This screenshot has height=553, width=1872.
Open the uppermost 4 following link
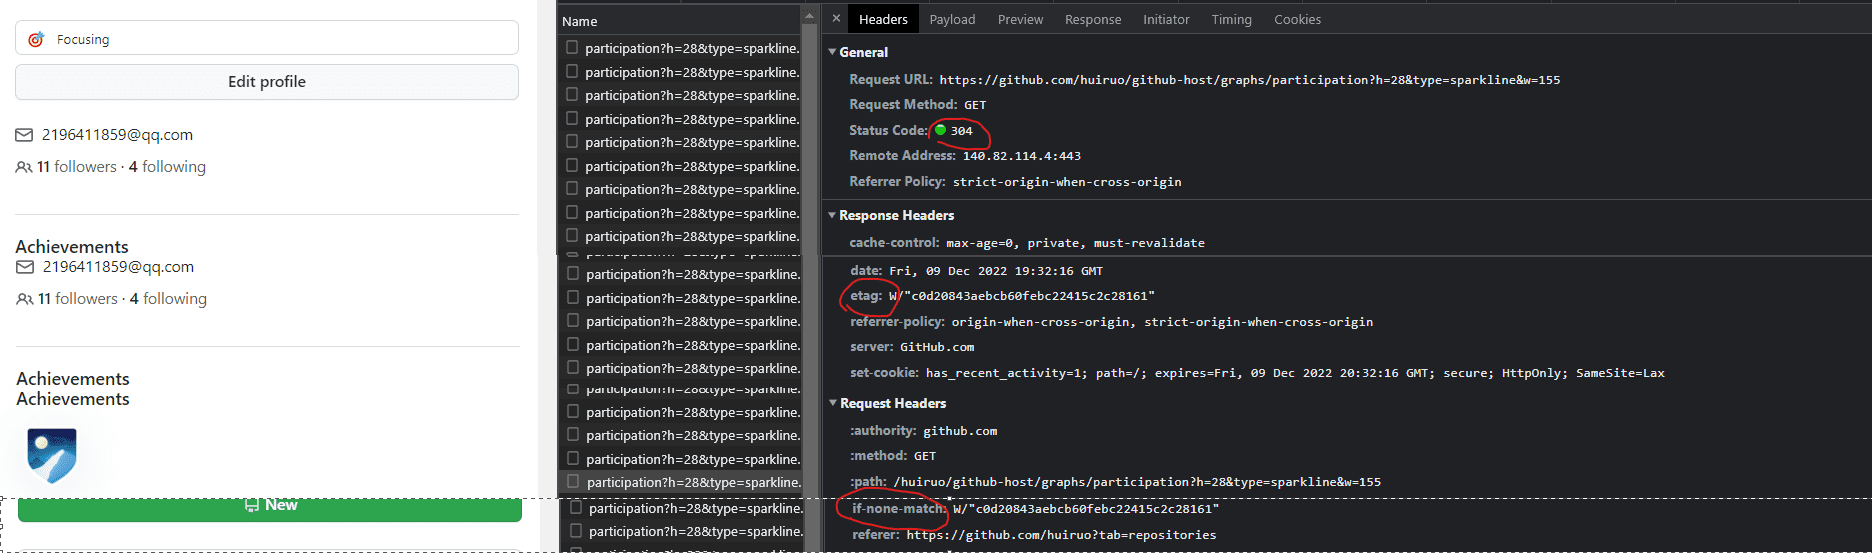pyautogui.click(x=167, y=167)
